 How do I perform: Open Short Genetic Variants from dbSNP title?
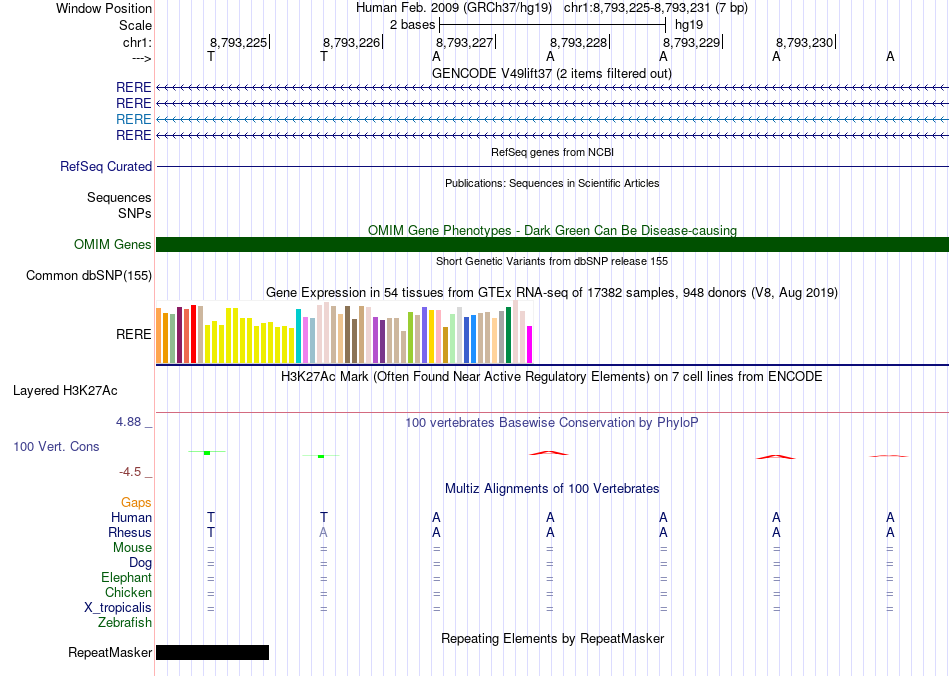[x=552, y=261]
